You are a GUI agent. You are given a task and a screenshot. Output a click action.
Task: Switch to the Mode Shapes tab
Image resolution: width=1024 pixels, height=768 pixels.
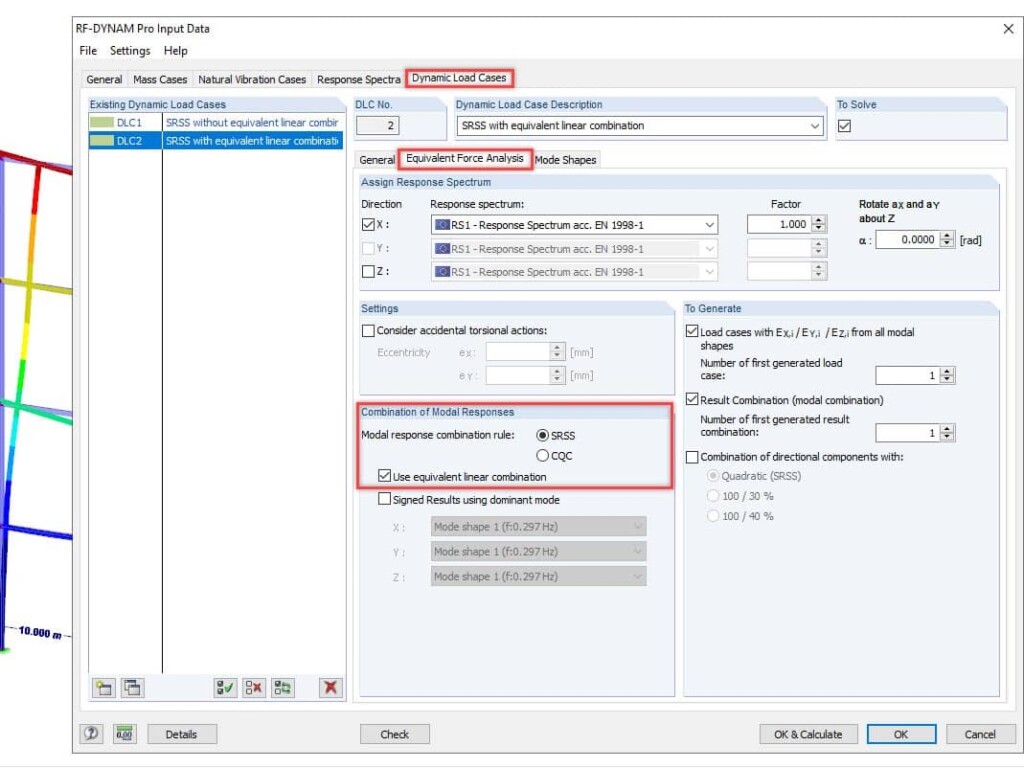pos(566,160)
